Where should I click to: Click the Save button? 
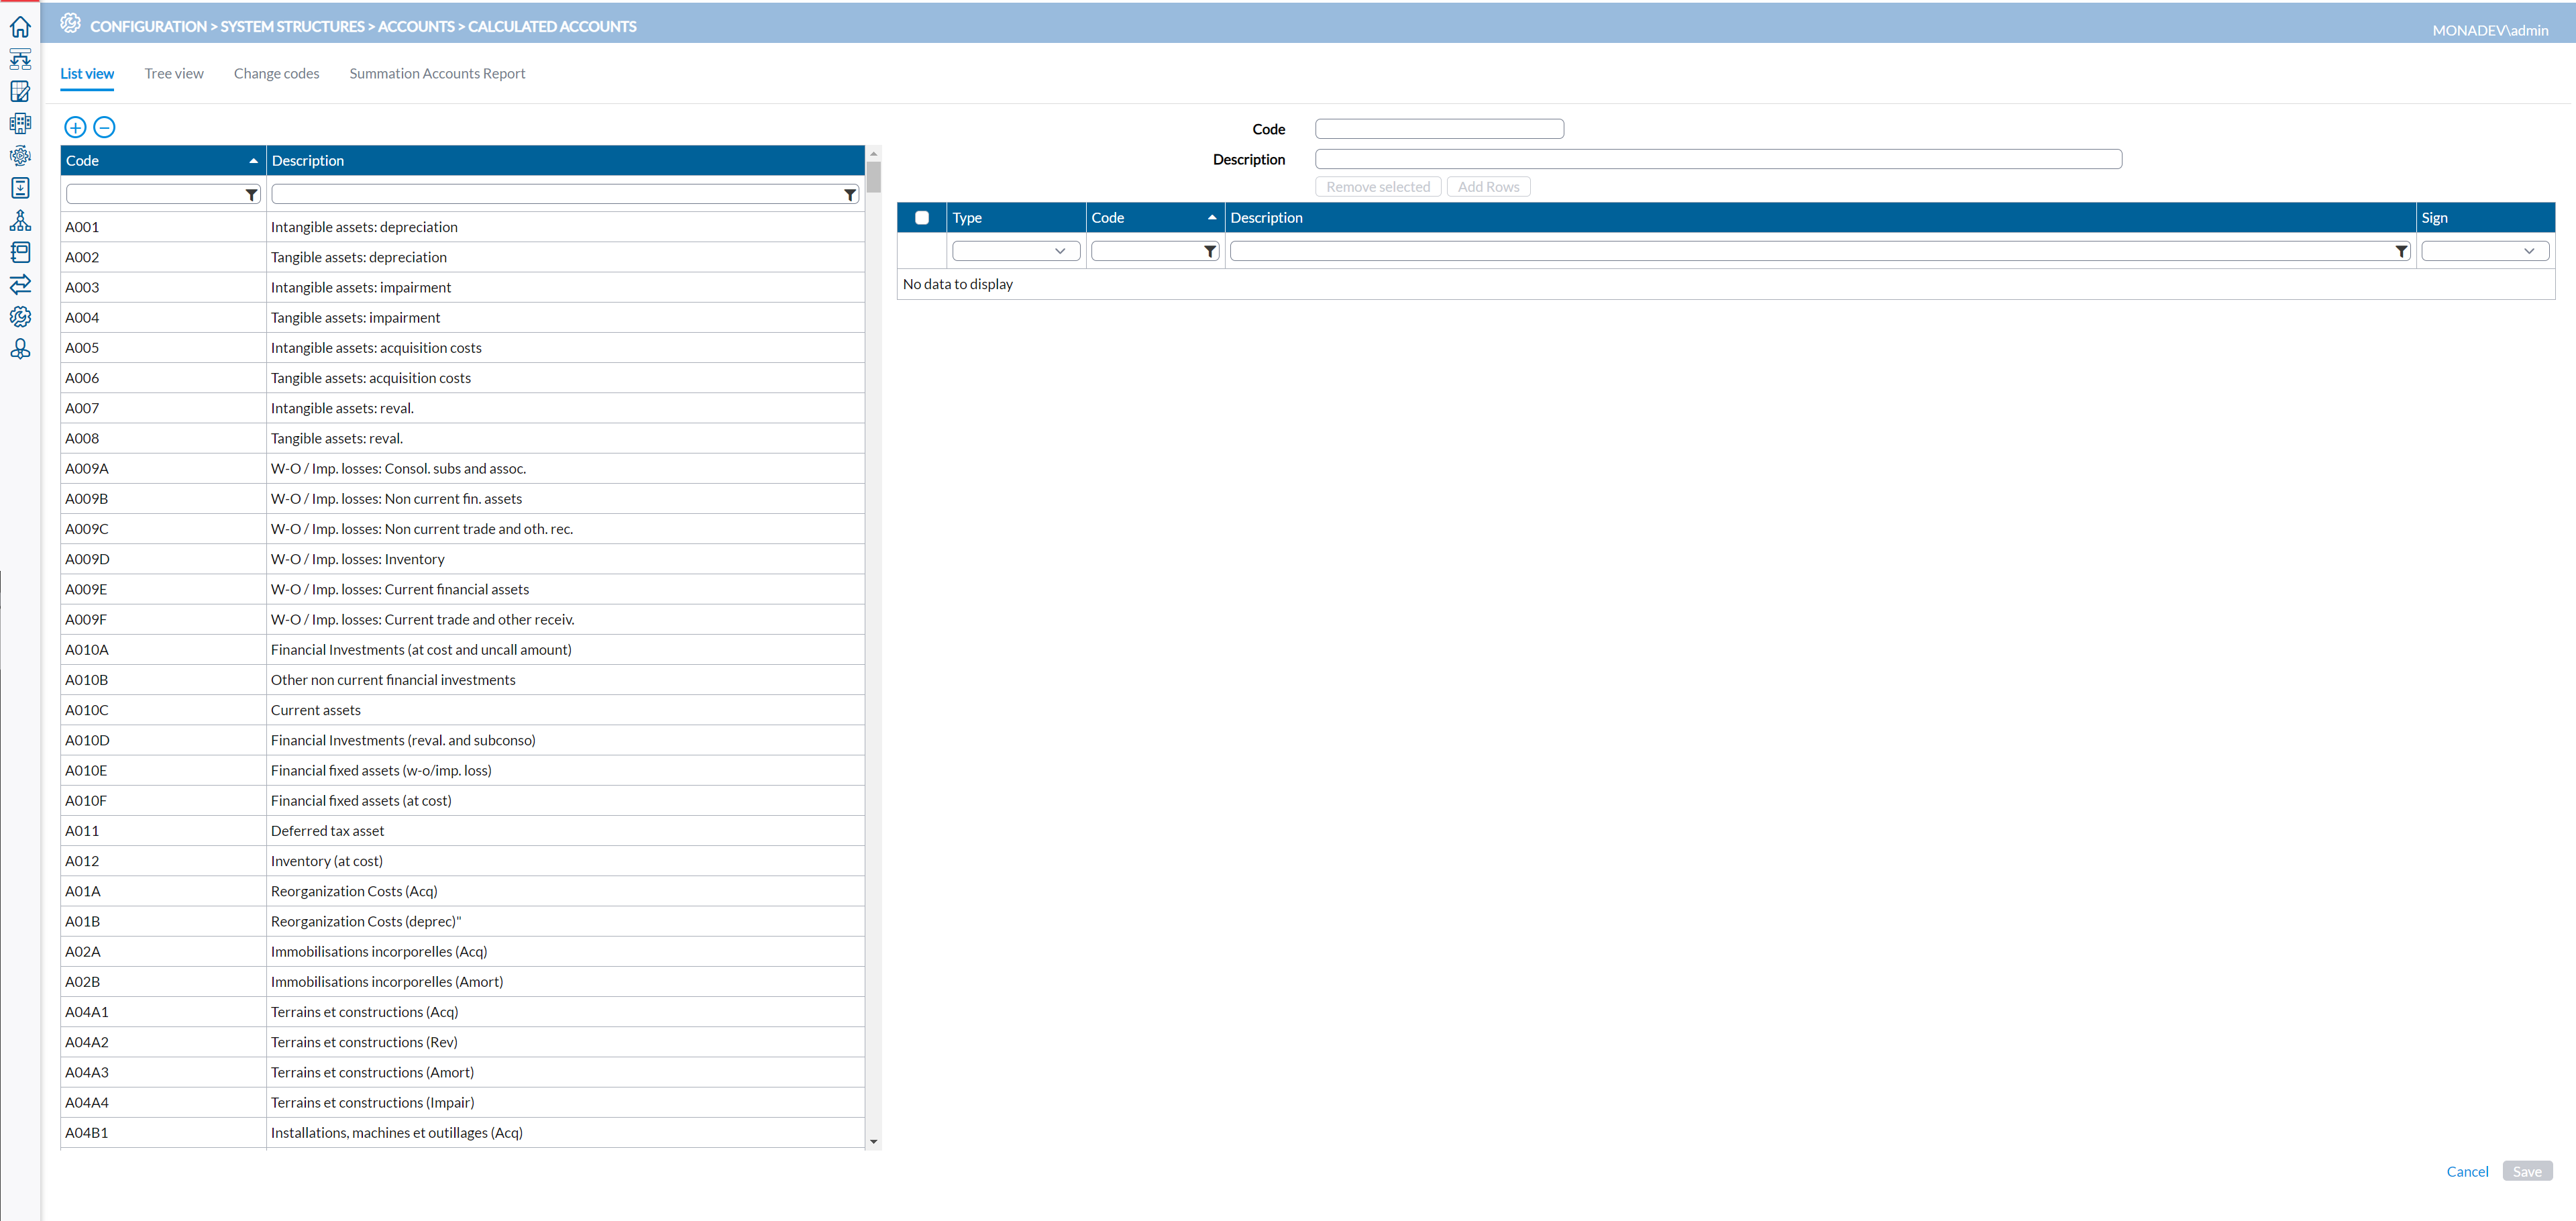[2527, 1171]
